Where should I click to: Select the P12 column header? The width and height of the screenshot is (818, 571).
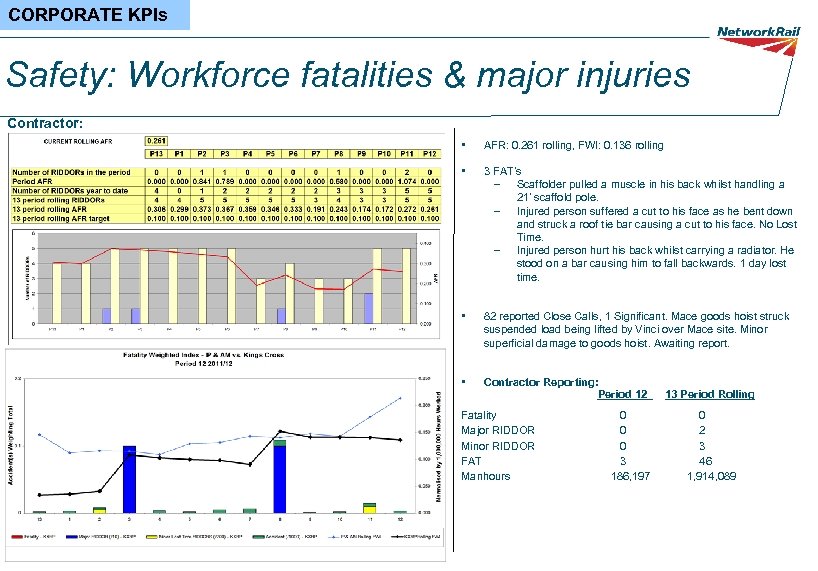point(430,154)
